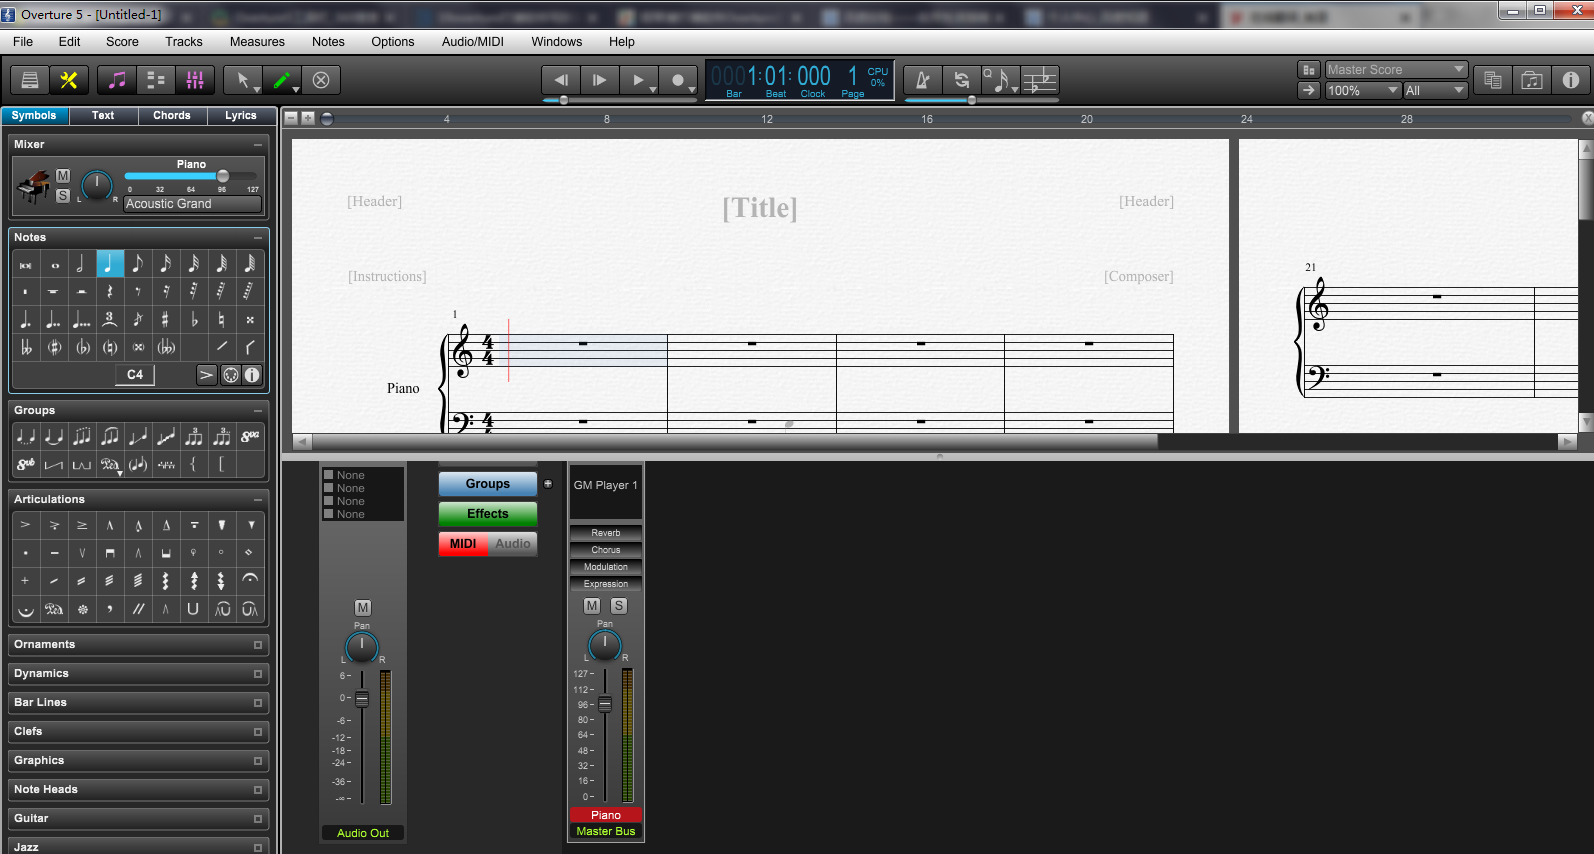Open the 100% zoom dropdown

coord(1363,91)
